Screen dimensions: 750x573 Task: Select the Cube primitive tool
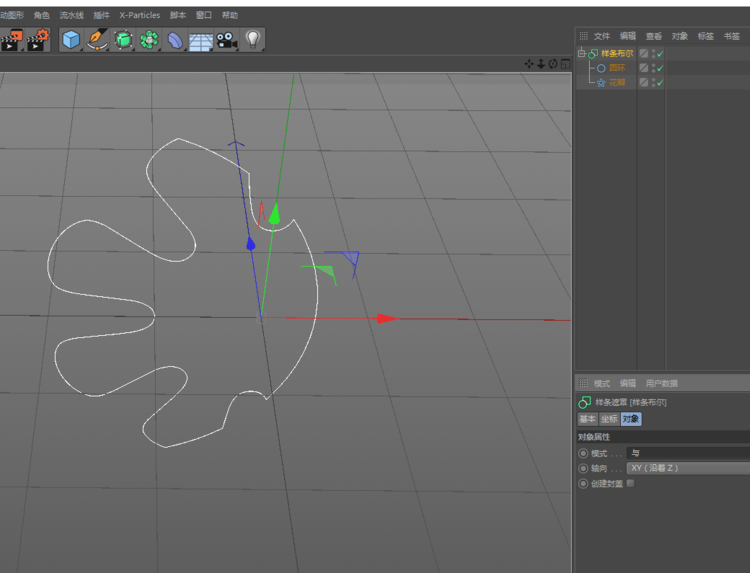click(x=71, y=40)
